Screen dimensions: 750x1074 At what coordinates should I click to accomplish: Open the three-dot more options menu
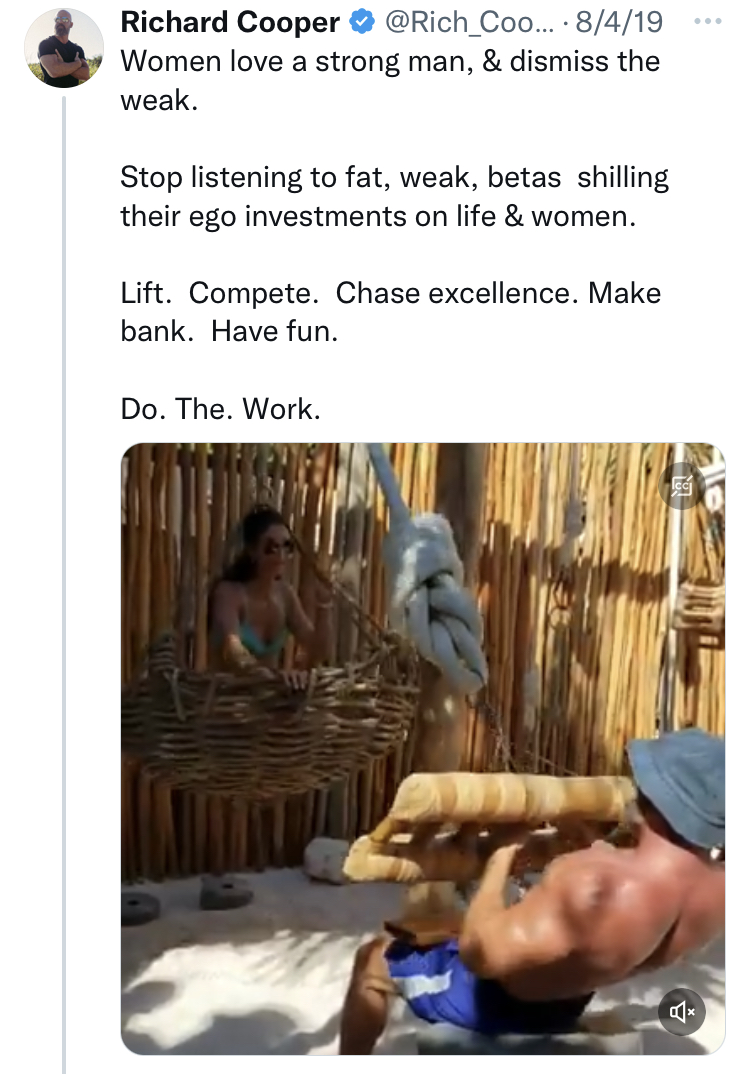coord(707,21)
